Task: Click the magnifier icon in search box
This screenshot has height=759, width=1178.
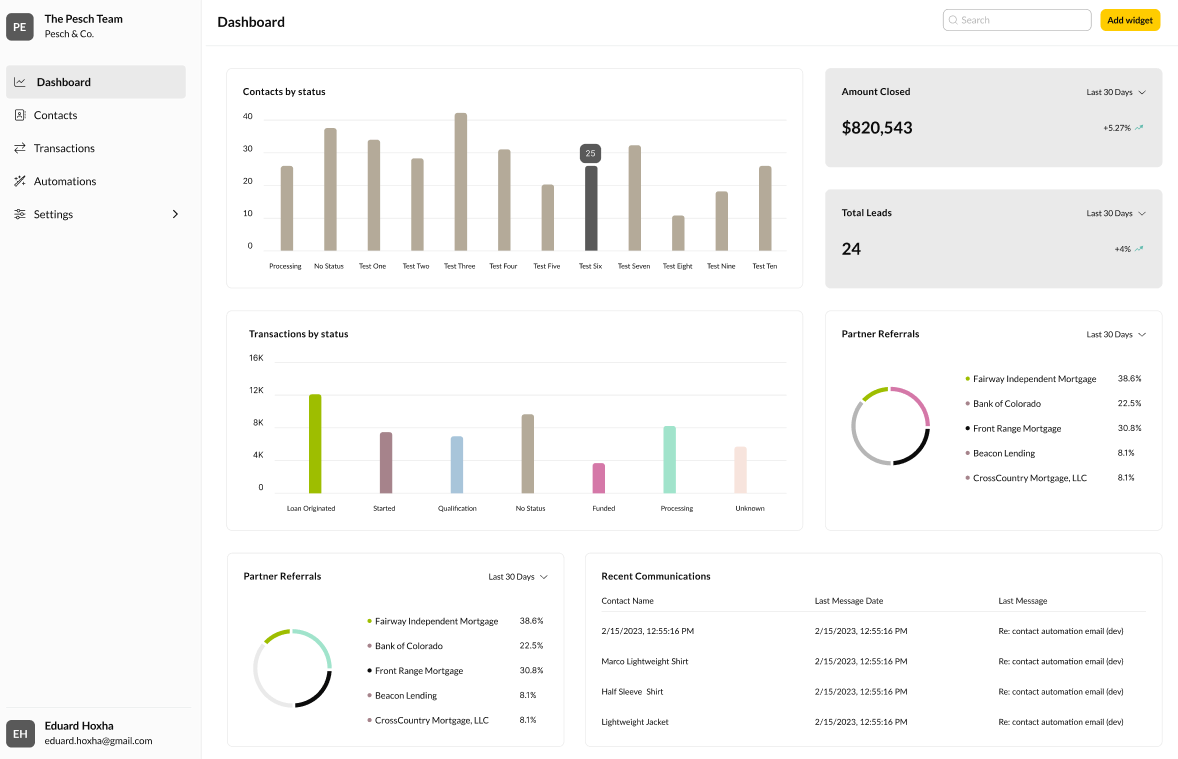Action: [953, 20]
